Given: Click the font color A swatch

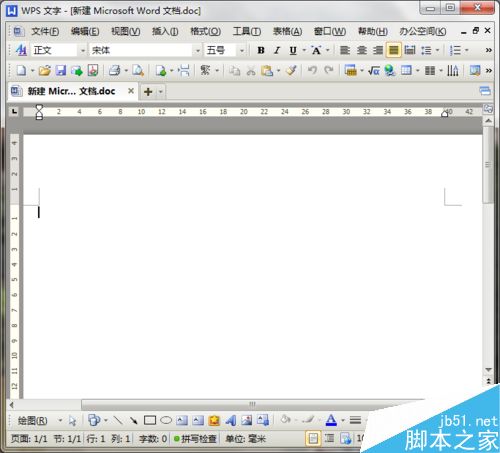Looking at the screenshot, I should pos(331,420).
